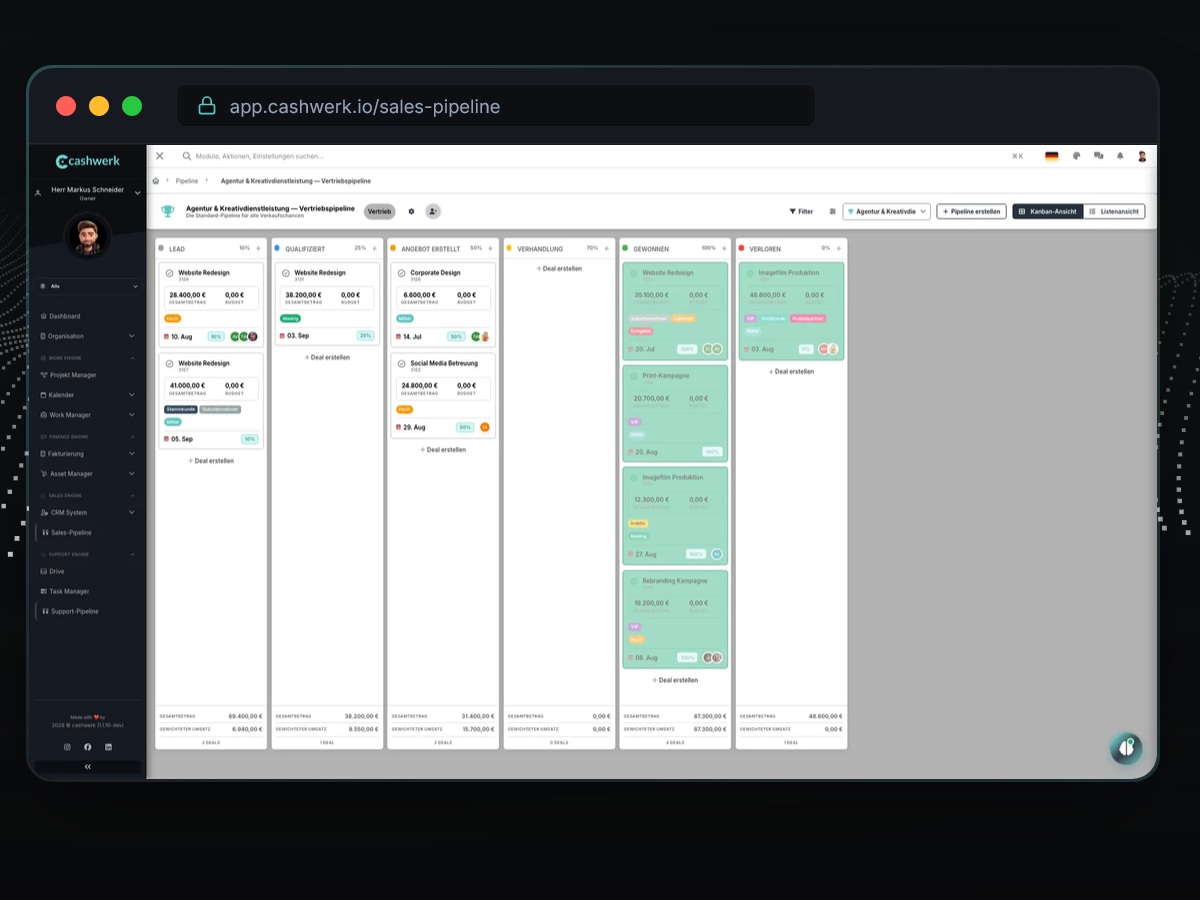Image resolution: width=1200 pixels, height=900 pixels.
Task: Click the close X next to search
Action: click(160, 156)
